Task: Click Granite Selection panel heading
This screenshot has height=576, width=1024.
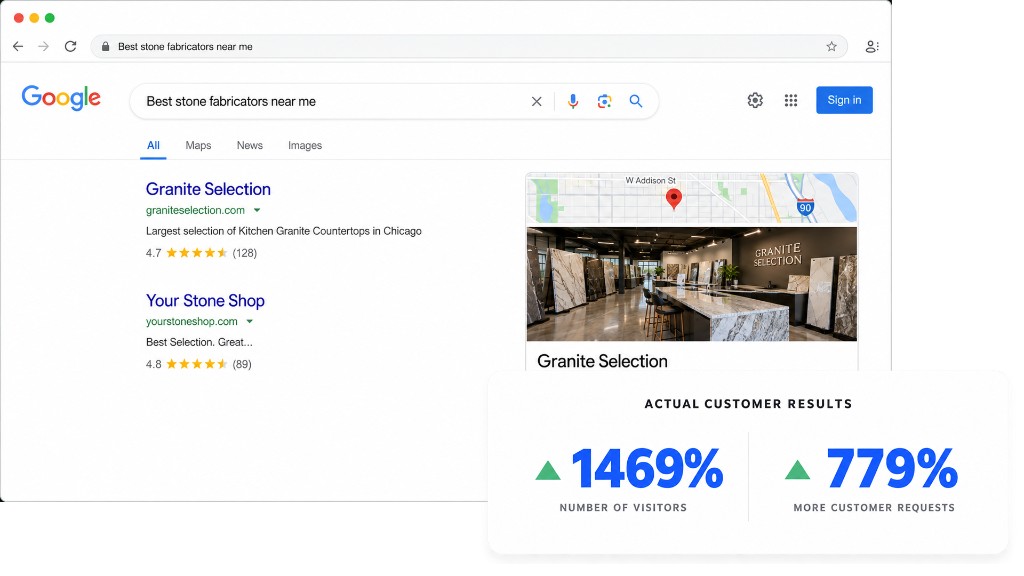Action: (x=602, y=361)
